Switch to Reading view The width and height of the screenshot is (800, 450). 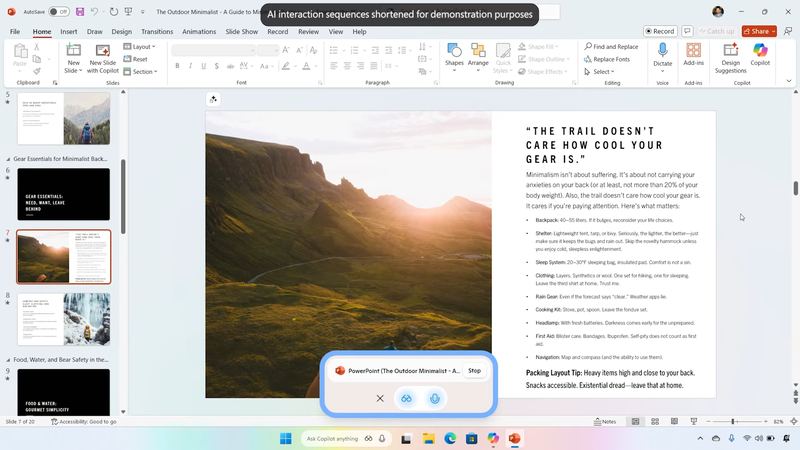pos(674,421)
